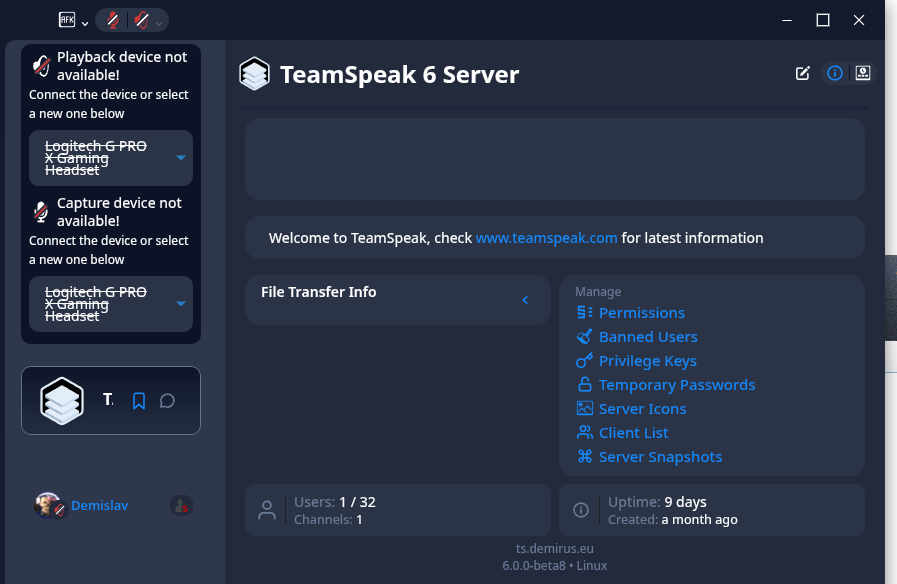Click the '6.0.0-beta8 • Linux' version text
Screen dimensions: 897x584
pyautogui.click(x=554, y=566)
